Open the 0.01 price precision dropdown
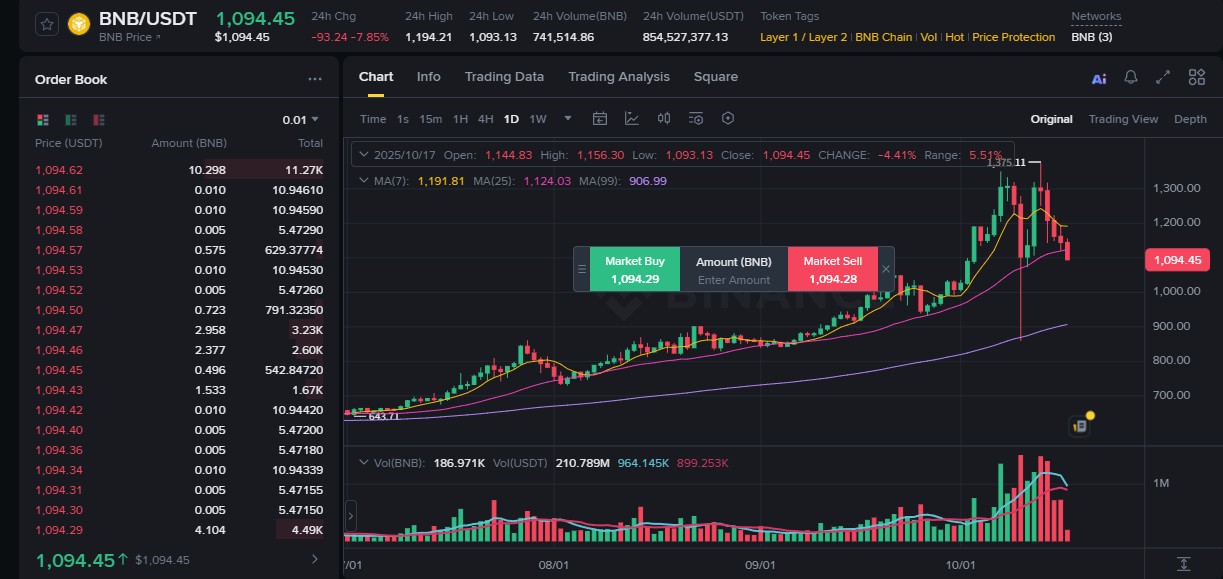Screen dimensions: 1223x579 pos(300,120)
